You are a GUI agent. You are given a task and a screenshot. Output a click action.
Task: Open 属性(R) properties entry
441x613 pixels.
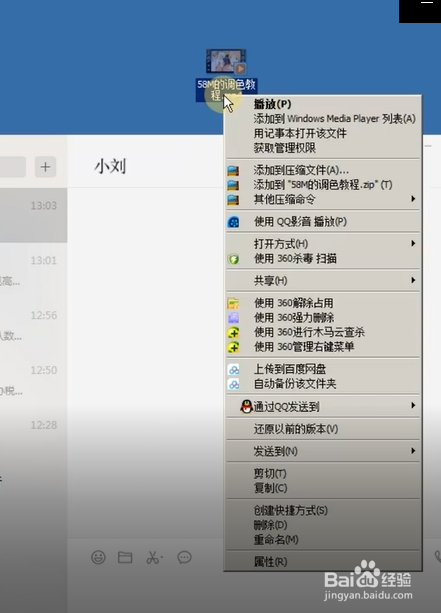click(x=323, y=562)
